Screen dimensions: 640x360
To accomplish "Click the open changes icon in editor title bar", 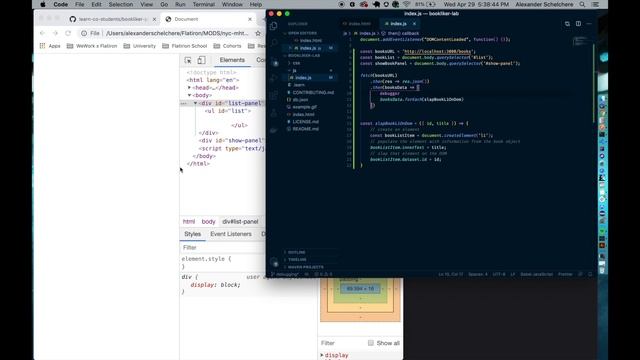I will point(567,24).
